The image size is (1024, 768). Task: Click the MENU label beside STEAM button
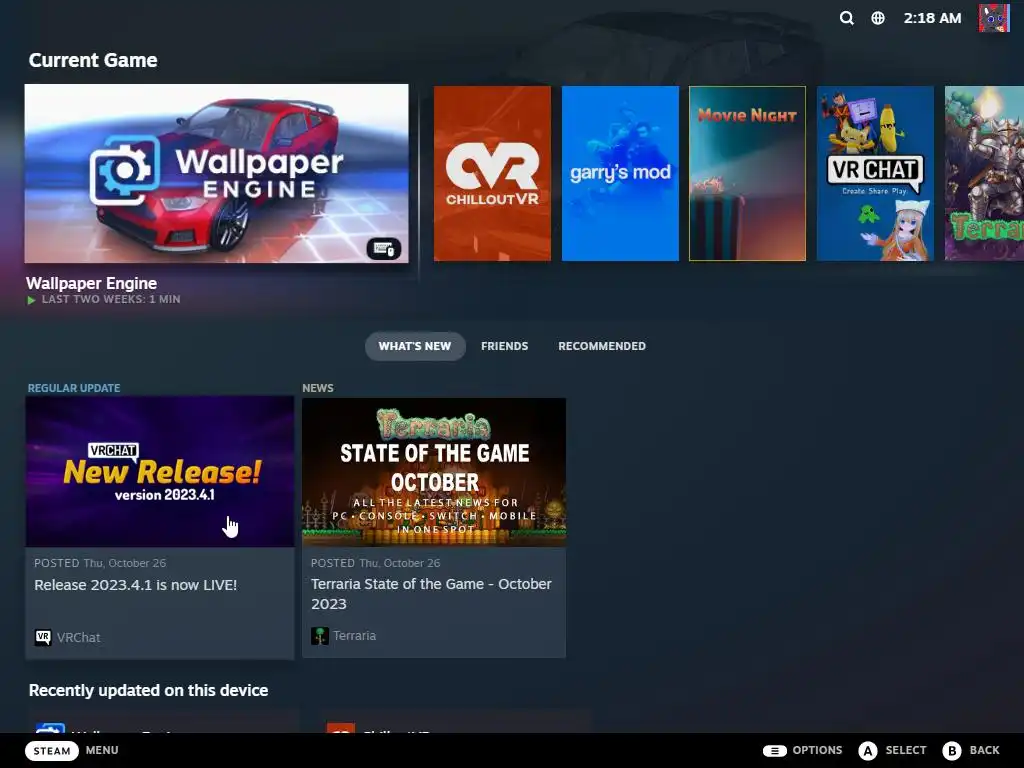pos(102,750)
